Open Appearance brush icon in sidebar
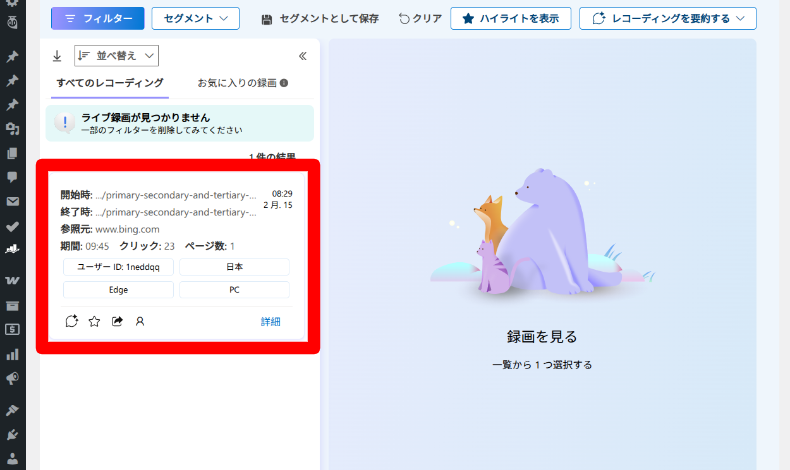Viewport: 790px width, 470px height. (x=12, y=410)
